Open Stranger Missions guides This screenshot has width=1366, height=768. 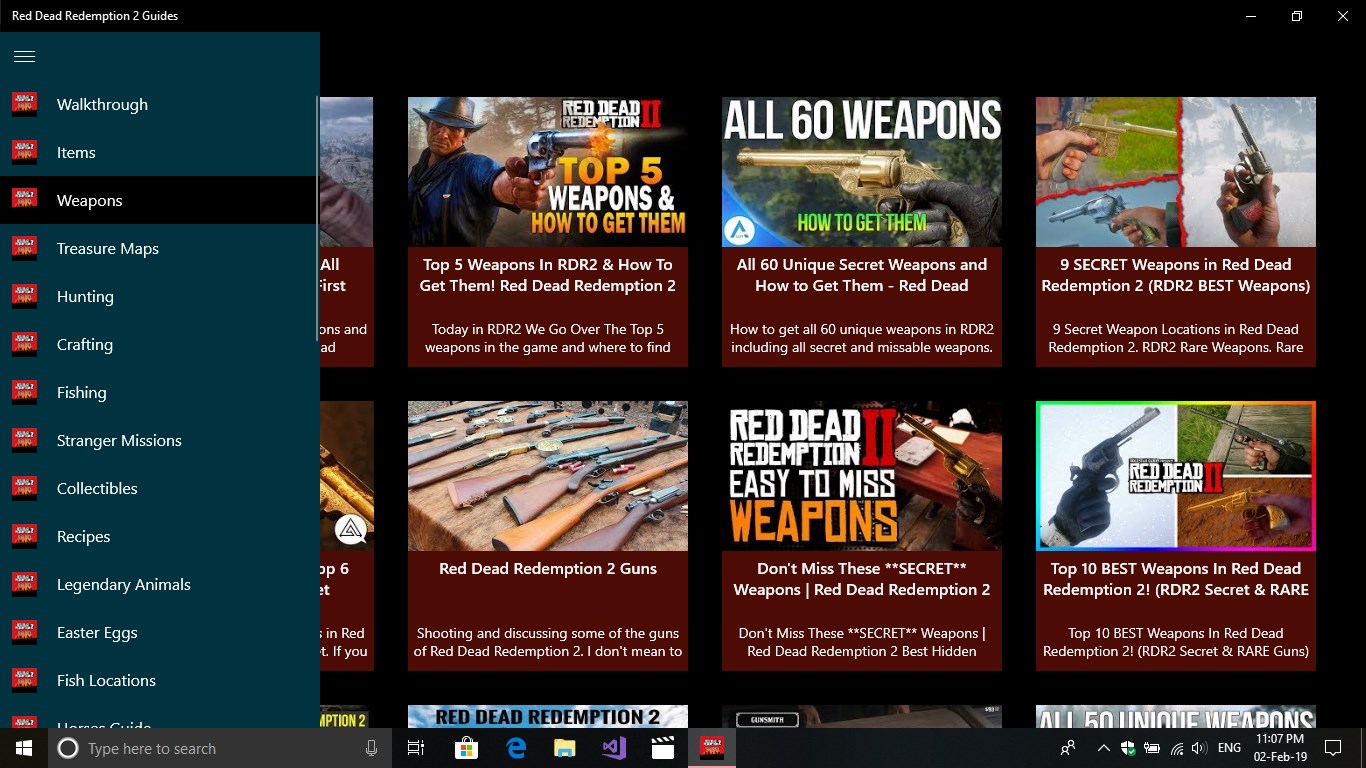(158, 440)
